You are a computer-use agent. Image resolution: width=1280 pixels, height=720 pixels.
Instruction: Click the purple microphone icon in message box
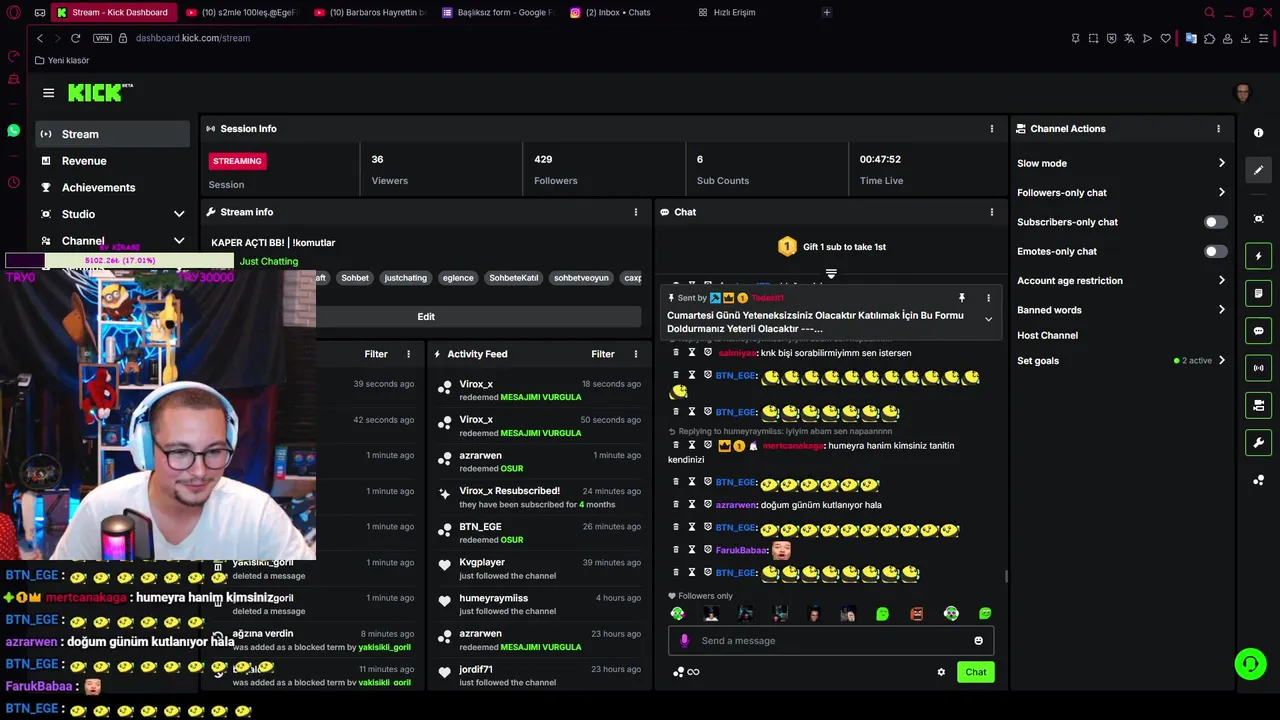684,641
